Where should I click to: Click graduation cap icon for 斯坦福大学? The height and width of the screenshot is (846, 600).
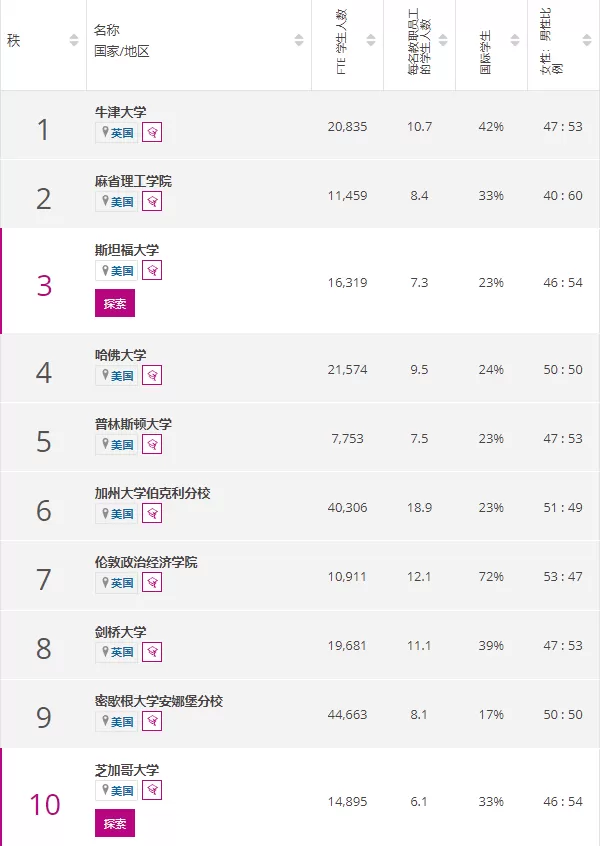pyautogui.click(x=152, y=270)
